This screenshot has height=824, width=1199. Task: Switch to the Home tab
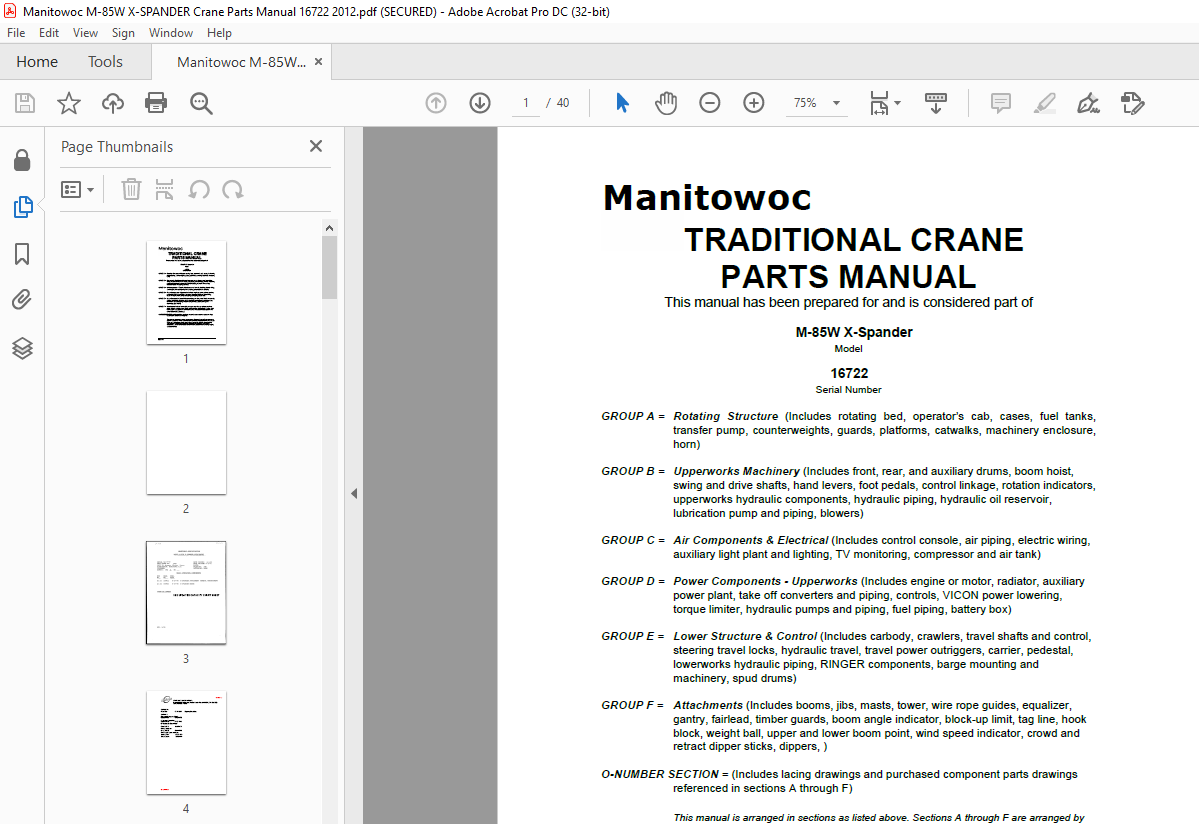[37, 62]
